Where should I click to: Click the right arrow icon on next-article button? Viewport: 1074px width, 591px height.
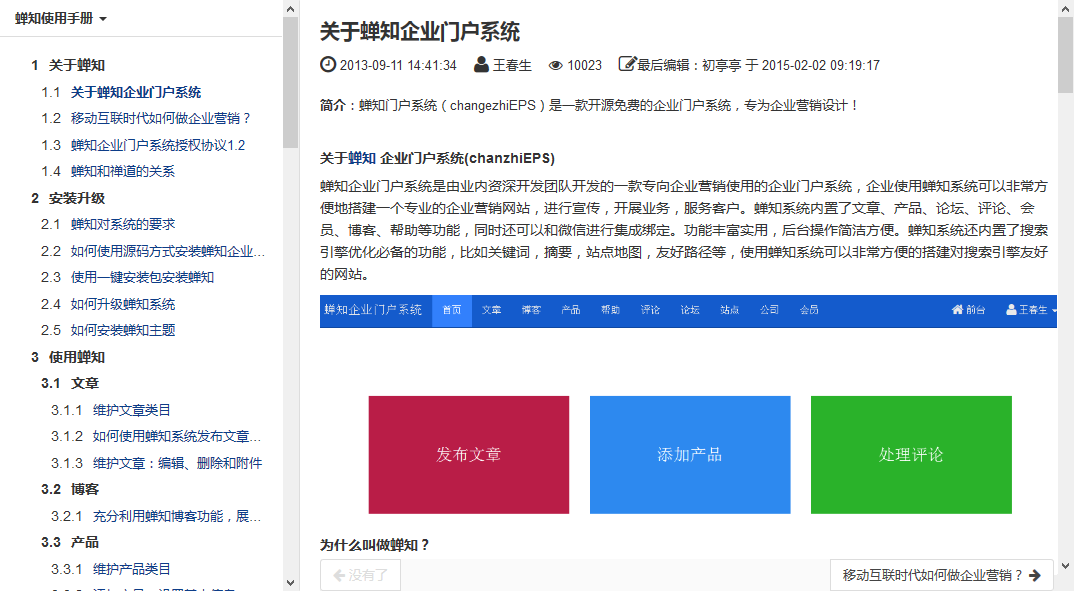(1035, 575)
